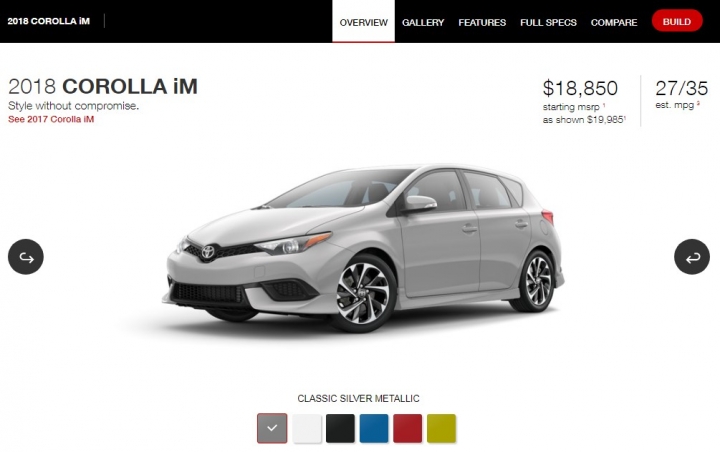Open footnote 1 beside starting msrp
The width and height of the screenshot is (720, 452).
(x=604, y=105)
